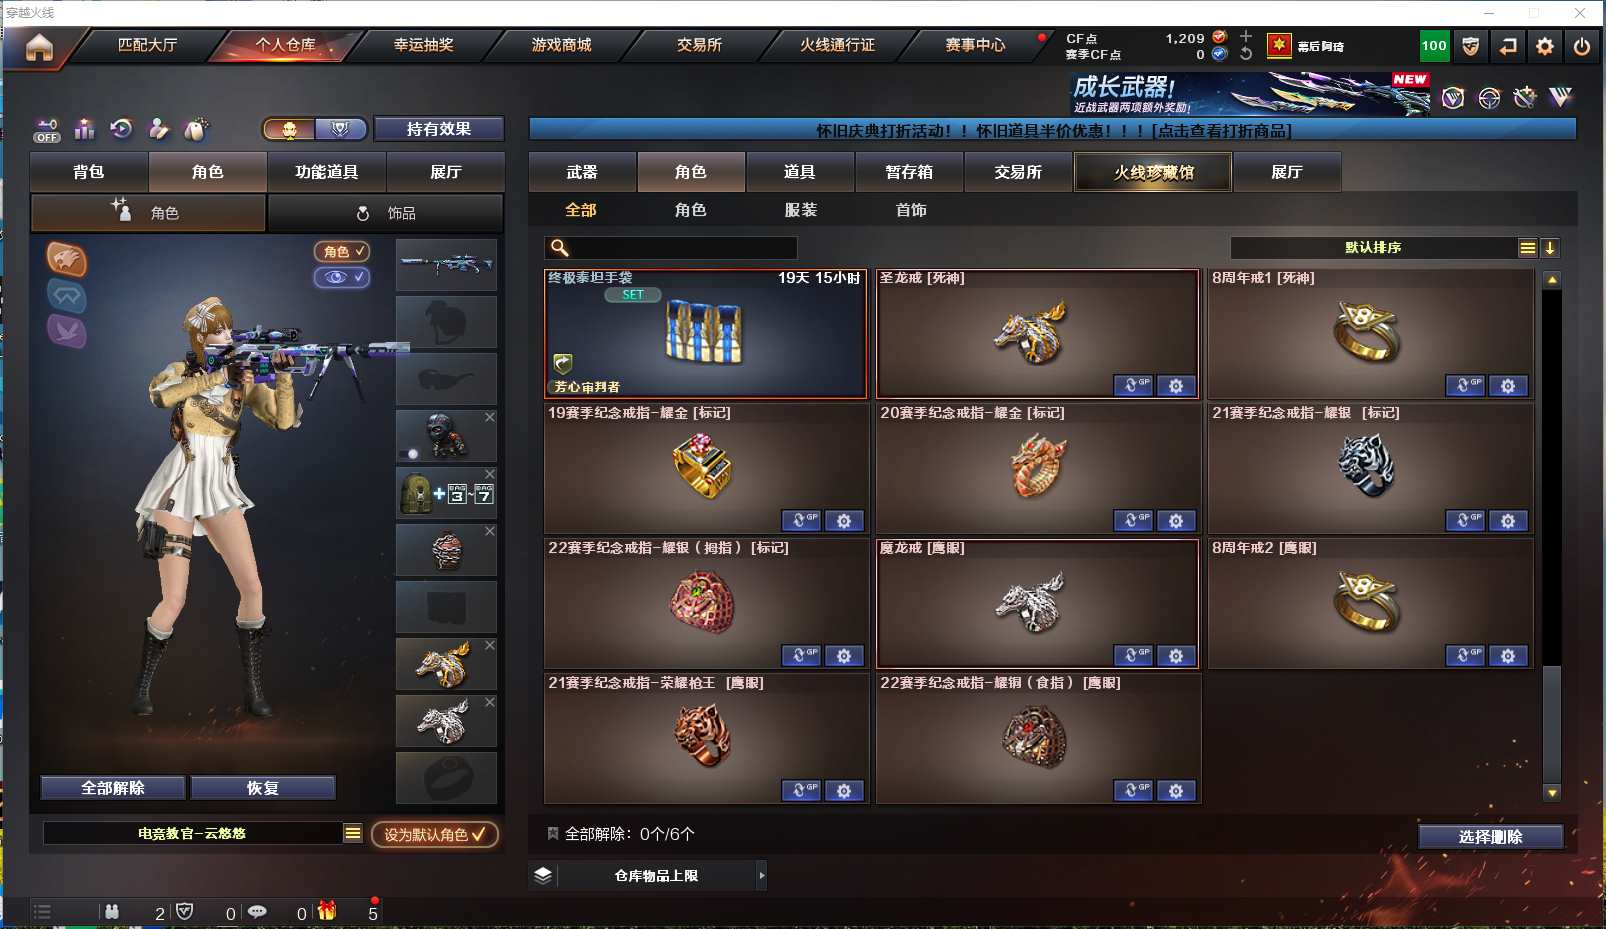1606x929 pixels.
Task: Click the shield icon beside level 100
Action: tap(1470, 46)
